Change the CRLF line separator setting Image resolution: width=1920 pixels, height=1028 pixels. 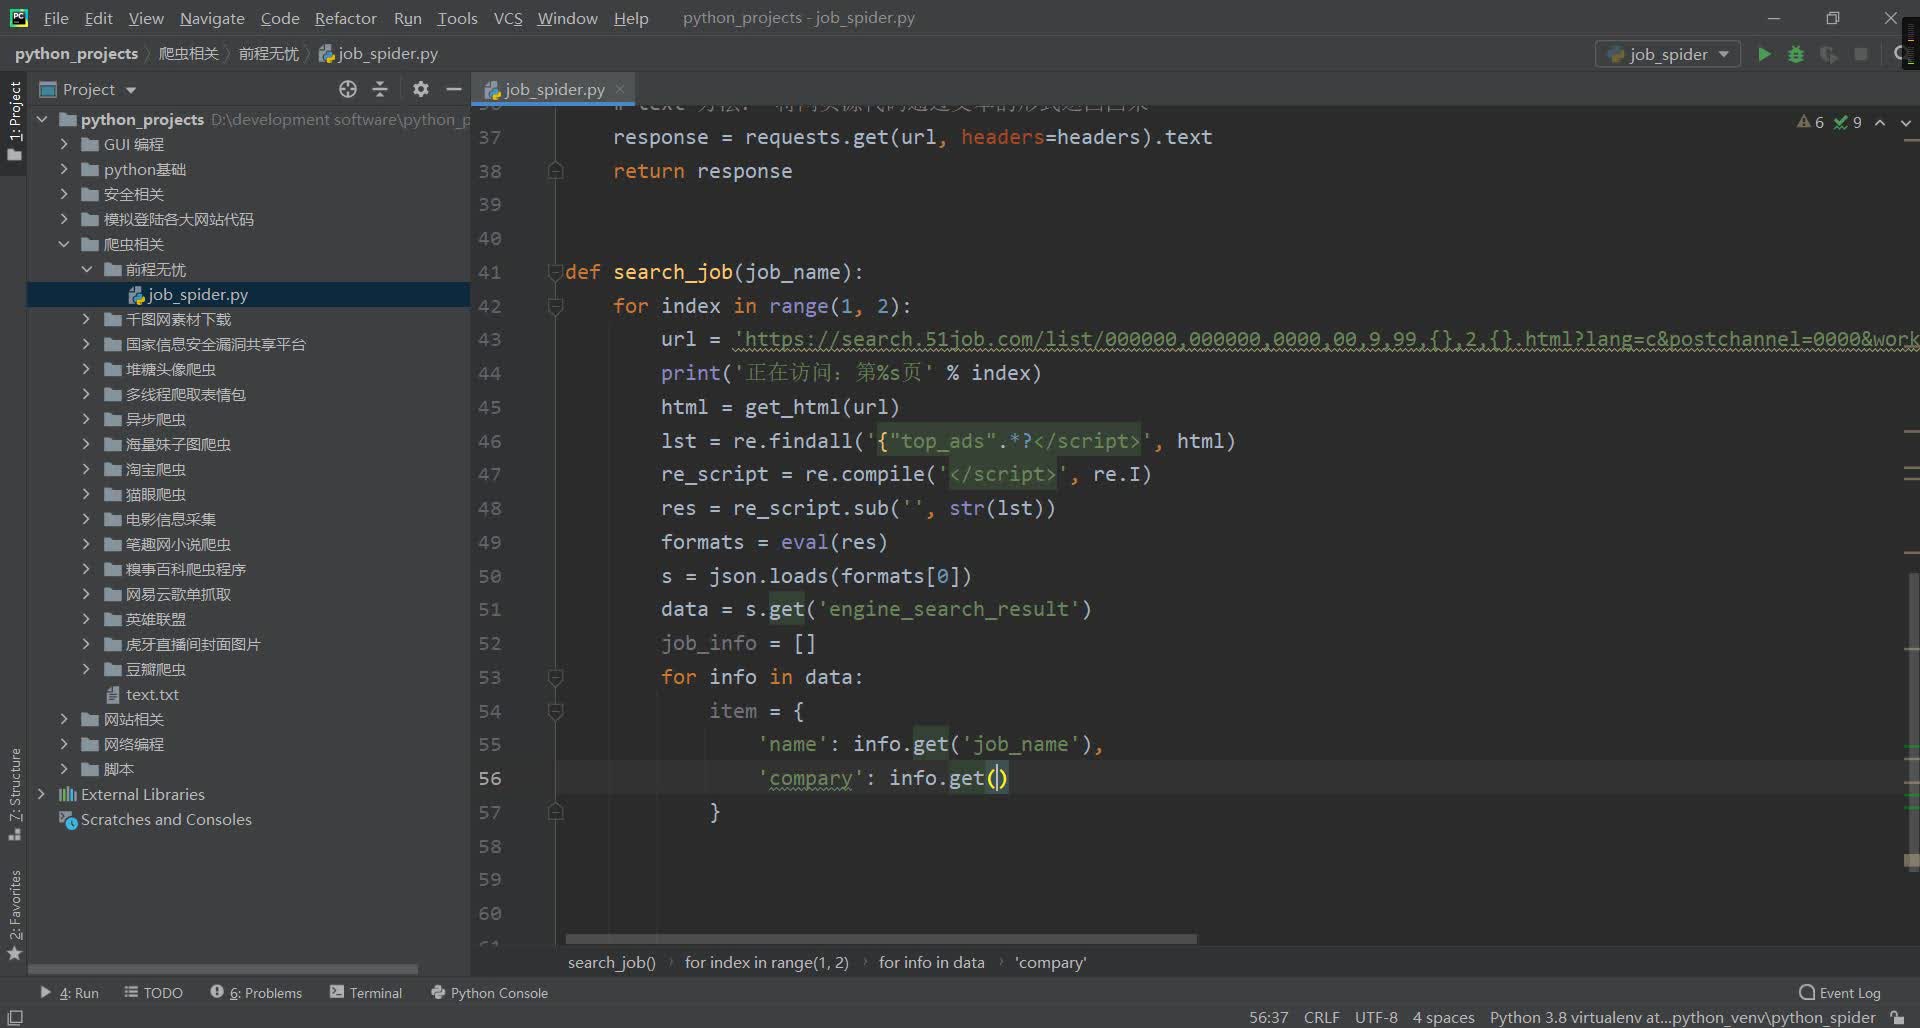click(1321, 1017)
